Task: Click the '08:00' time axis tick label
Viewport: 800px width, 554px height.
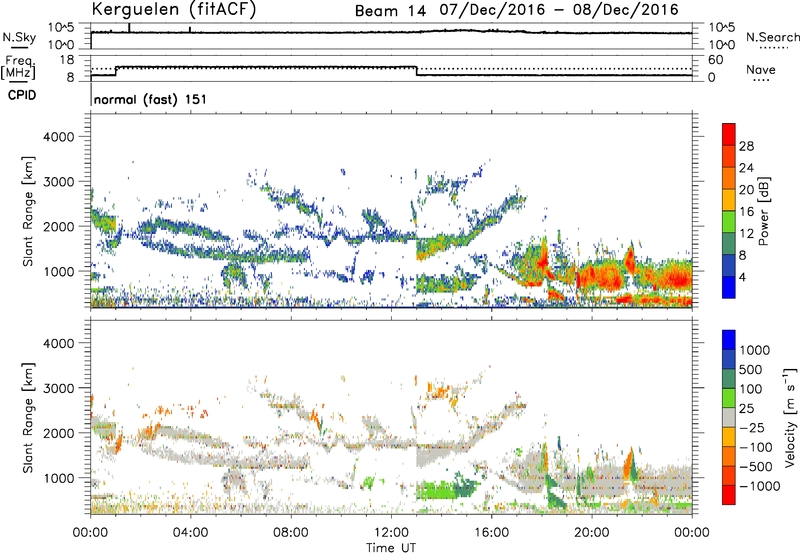Action: [x=290, y=533]
